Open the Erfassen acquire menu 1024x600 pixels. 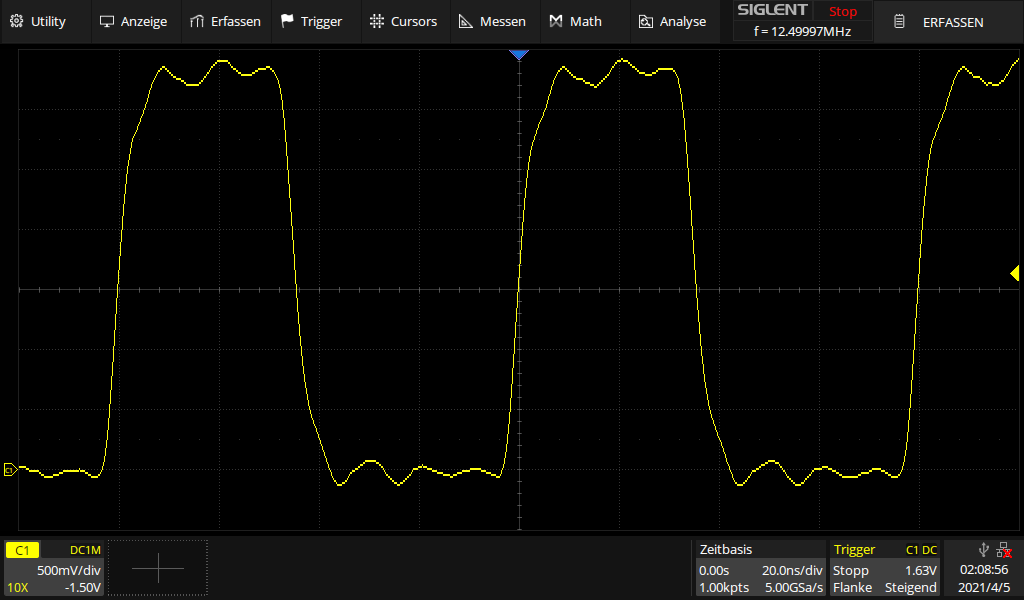[226, 22]
